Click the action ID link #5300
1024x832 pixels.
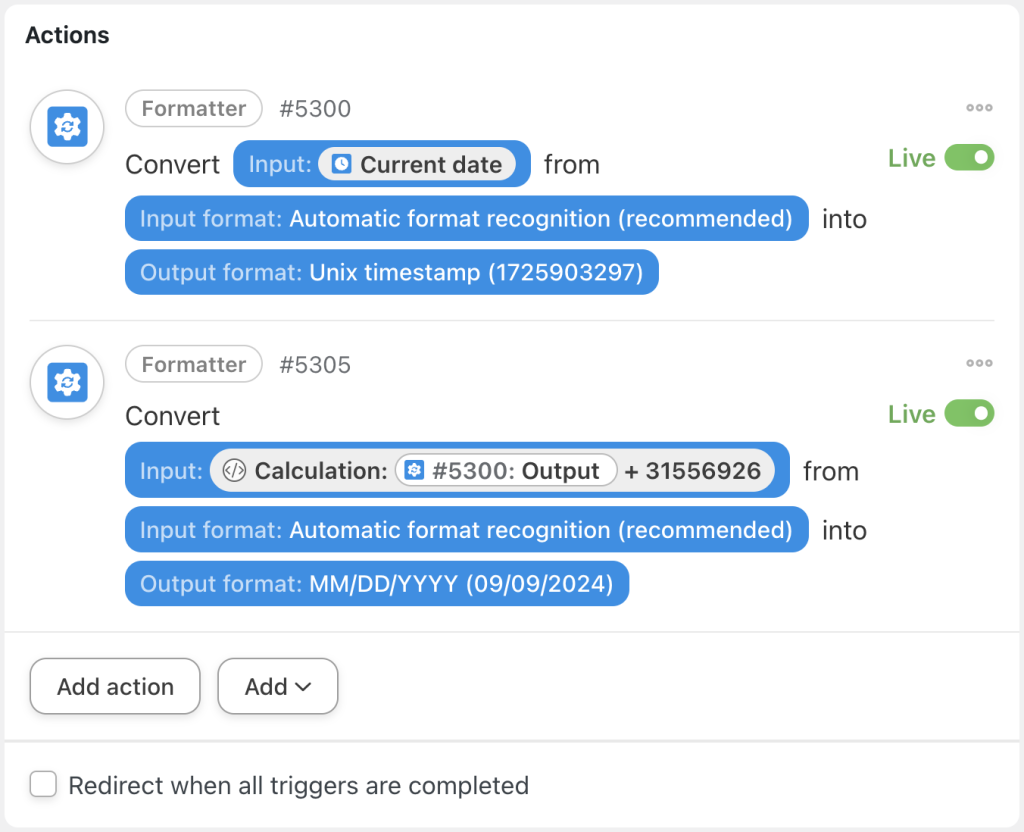pos(315,108)
